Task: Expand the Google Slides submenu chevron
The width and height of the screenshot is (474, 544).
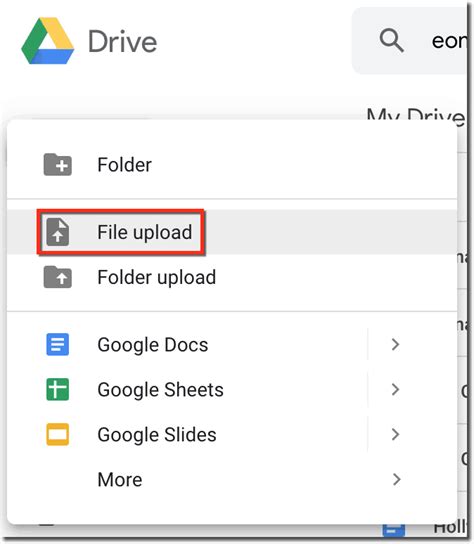Action: pos(396,434)
